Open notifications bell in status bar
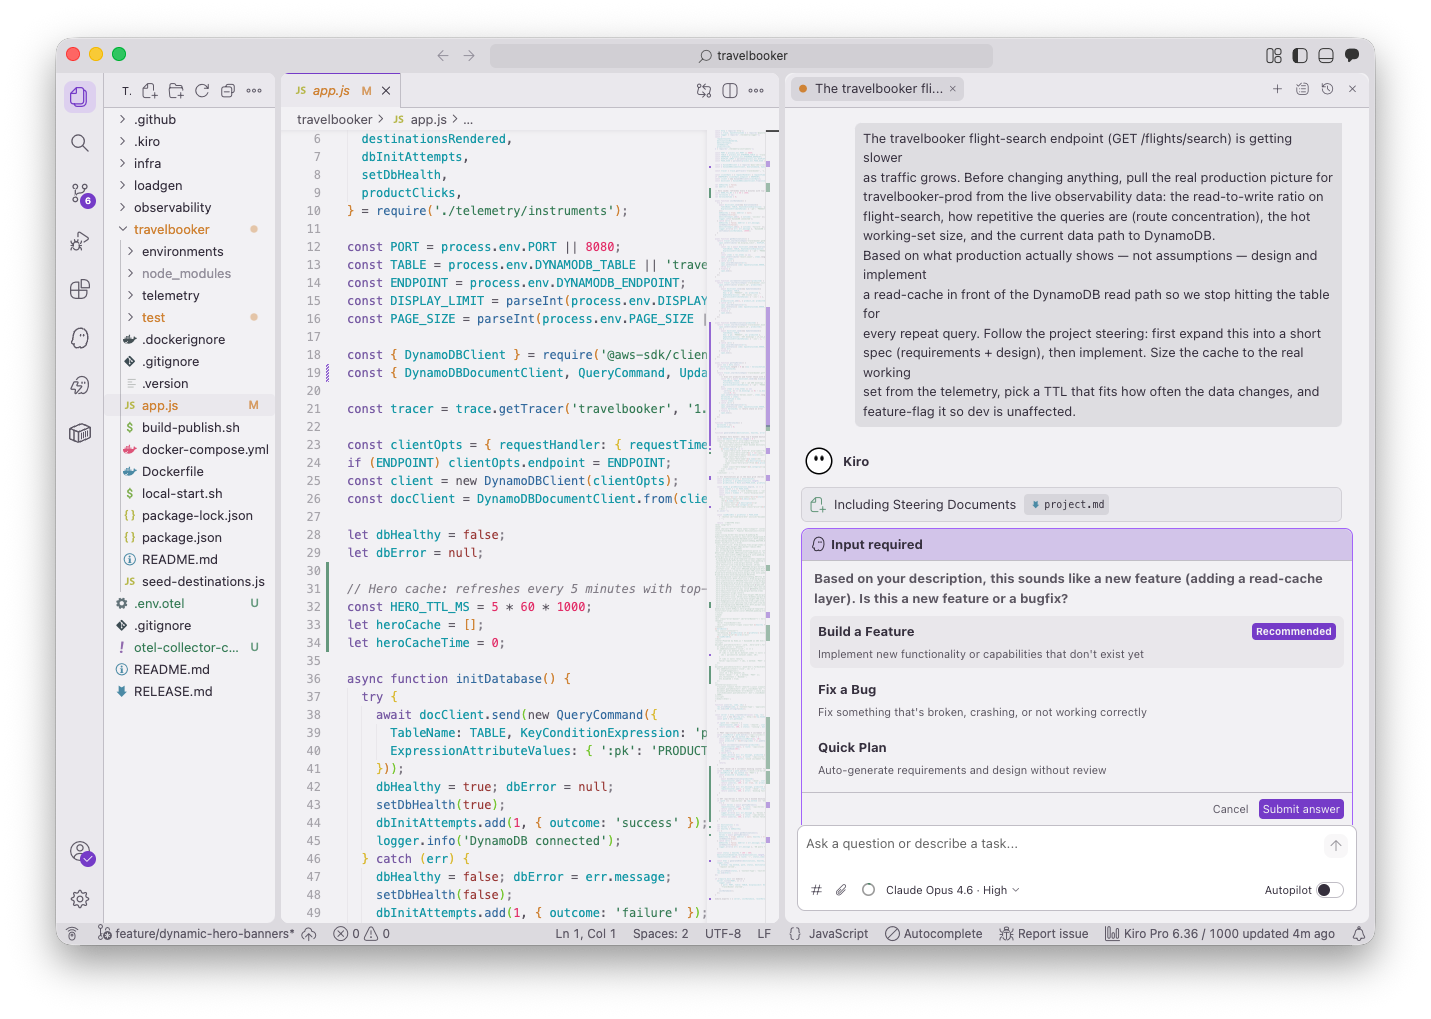1431x1019 pixels. (x=1359, y=934)
